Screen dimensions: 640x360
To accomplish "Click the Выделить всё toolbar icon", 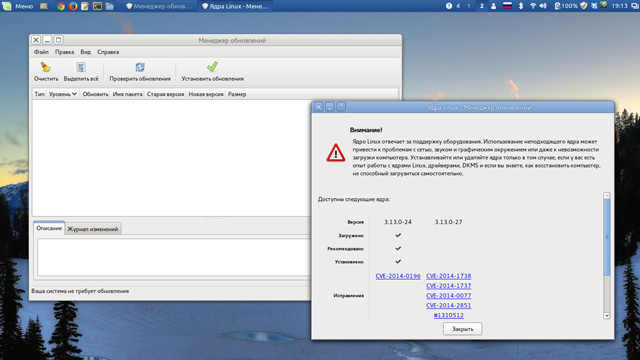I will [81, 67].
